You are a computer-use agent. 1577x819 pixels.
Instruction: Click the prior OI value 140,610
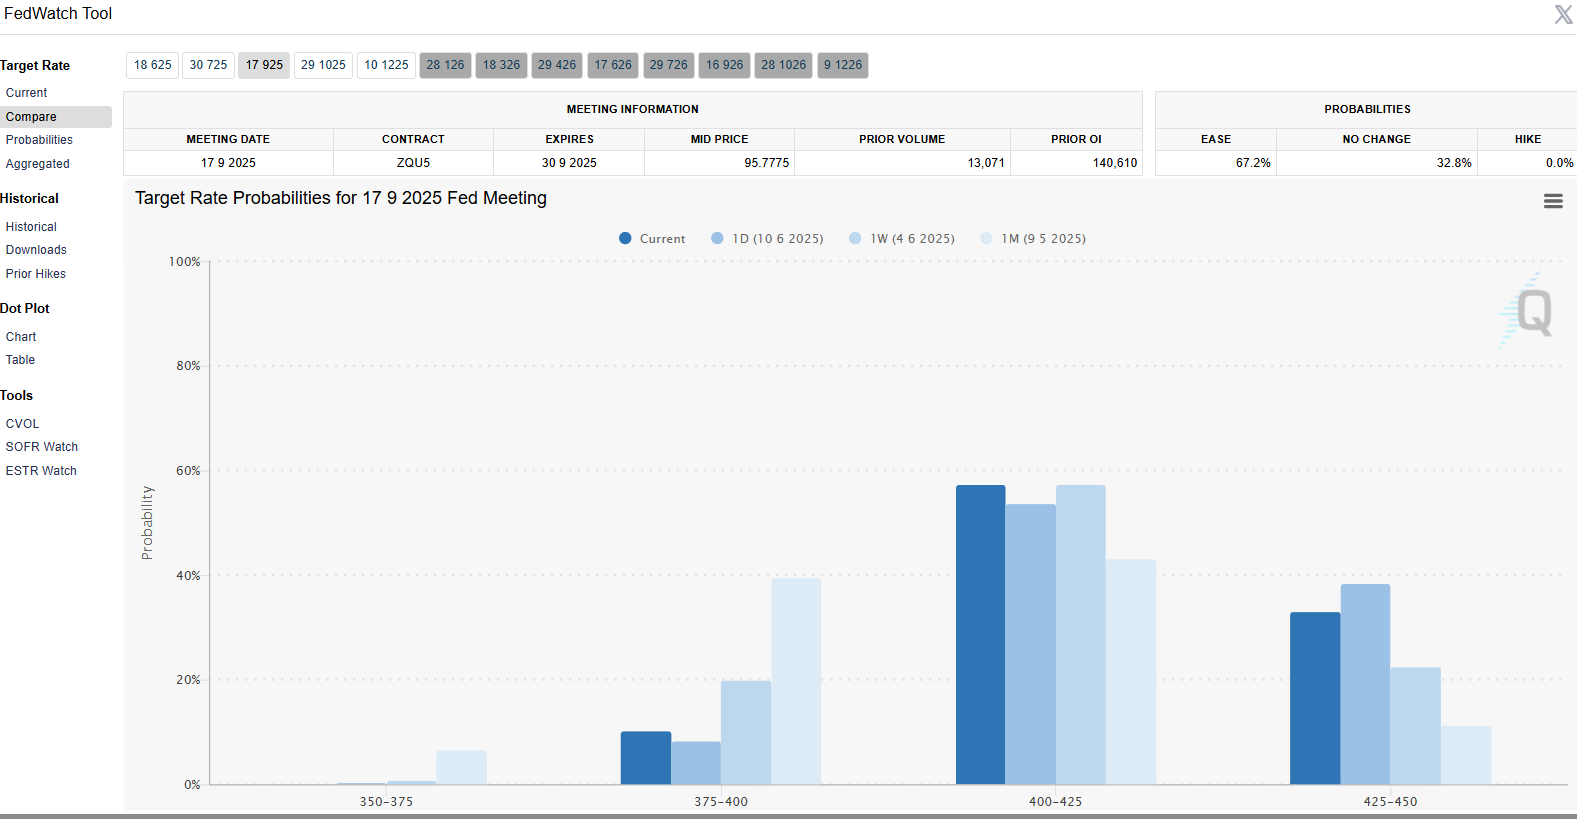tap(1115, 163)
